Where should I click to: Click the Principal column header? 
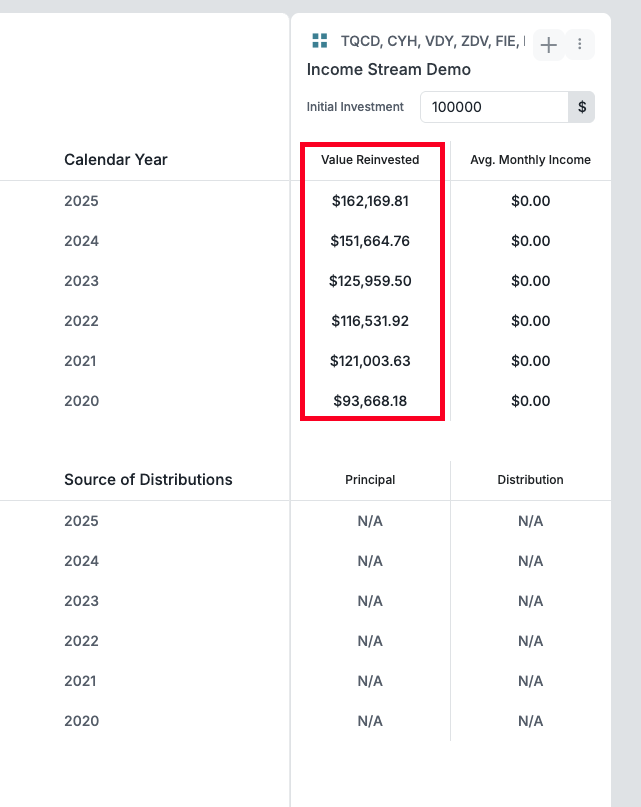tap(370, 480)
